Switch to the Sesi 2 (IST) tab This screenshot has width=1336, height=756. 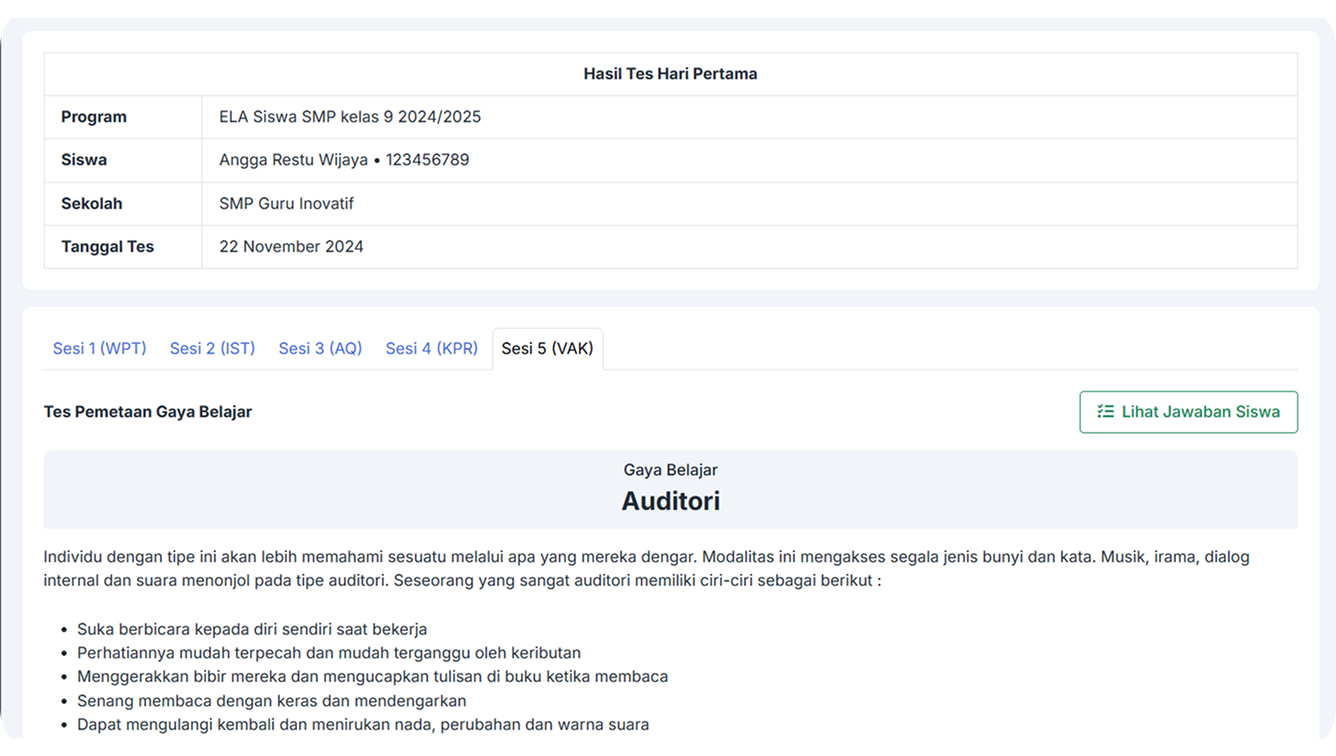pos(212,348)
